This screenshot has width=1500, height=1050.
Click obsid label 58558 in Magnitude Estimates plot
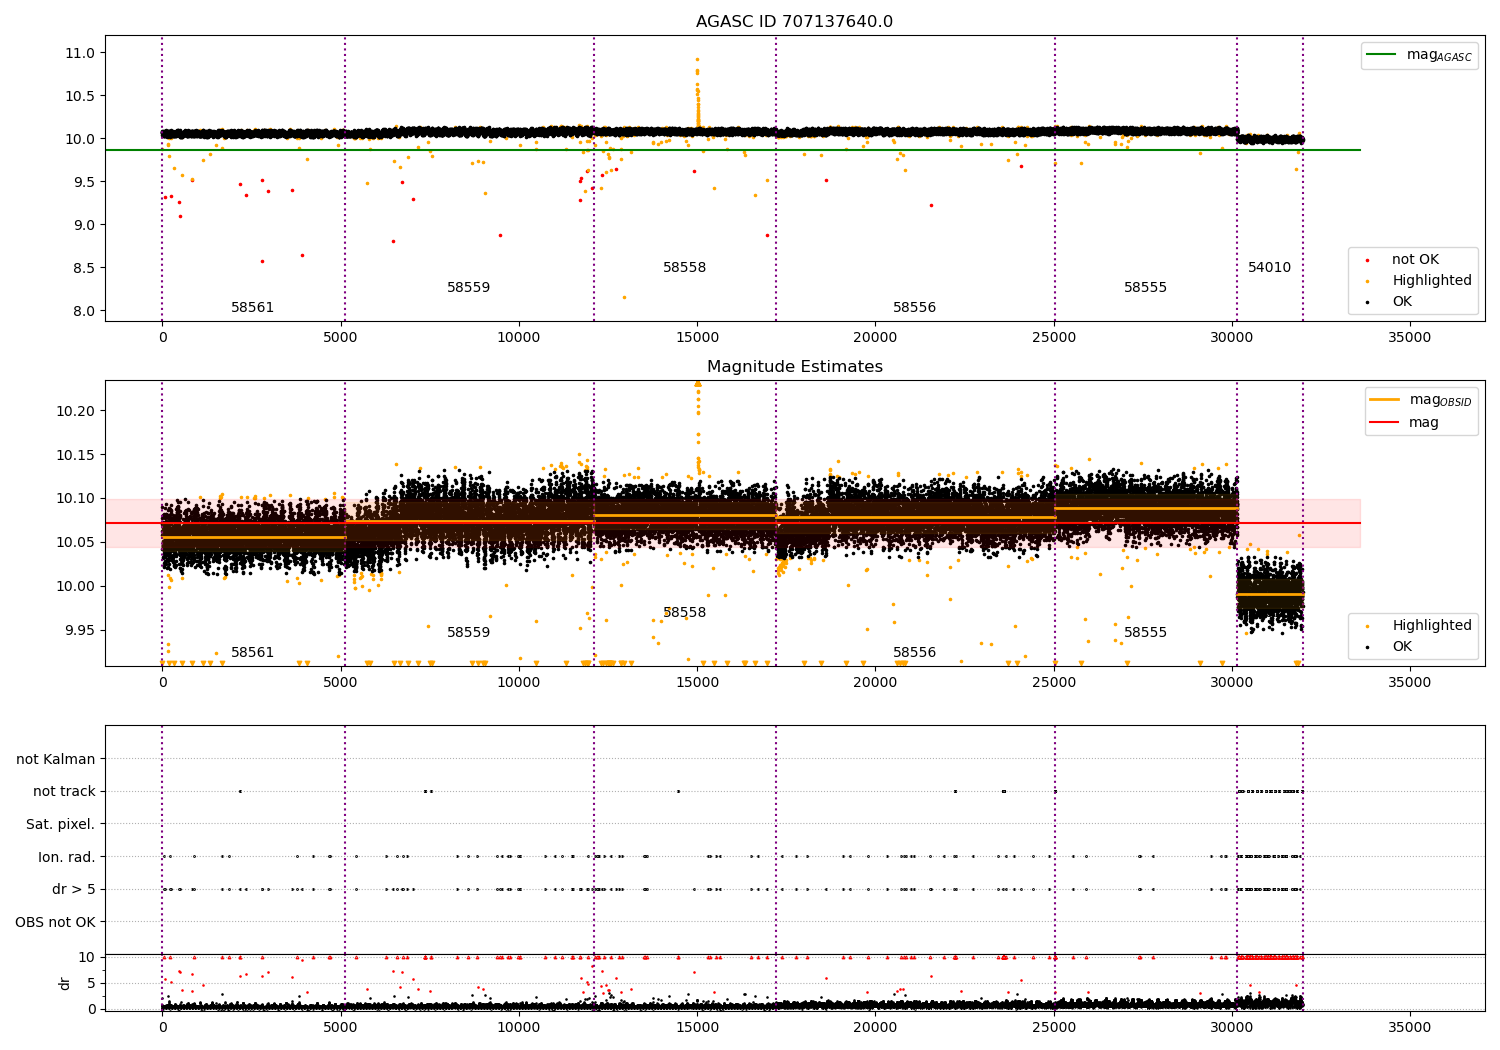pyautogui.click(x=684, y=613)
